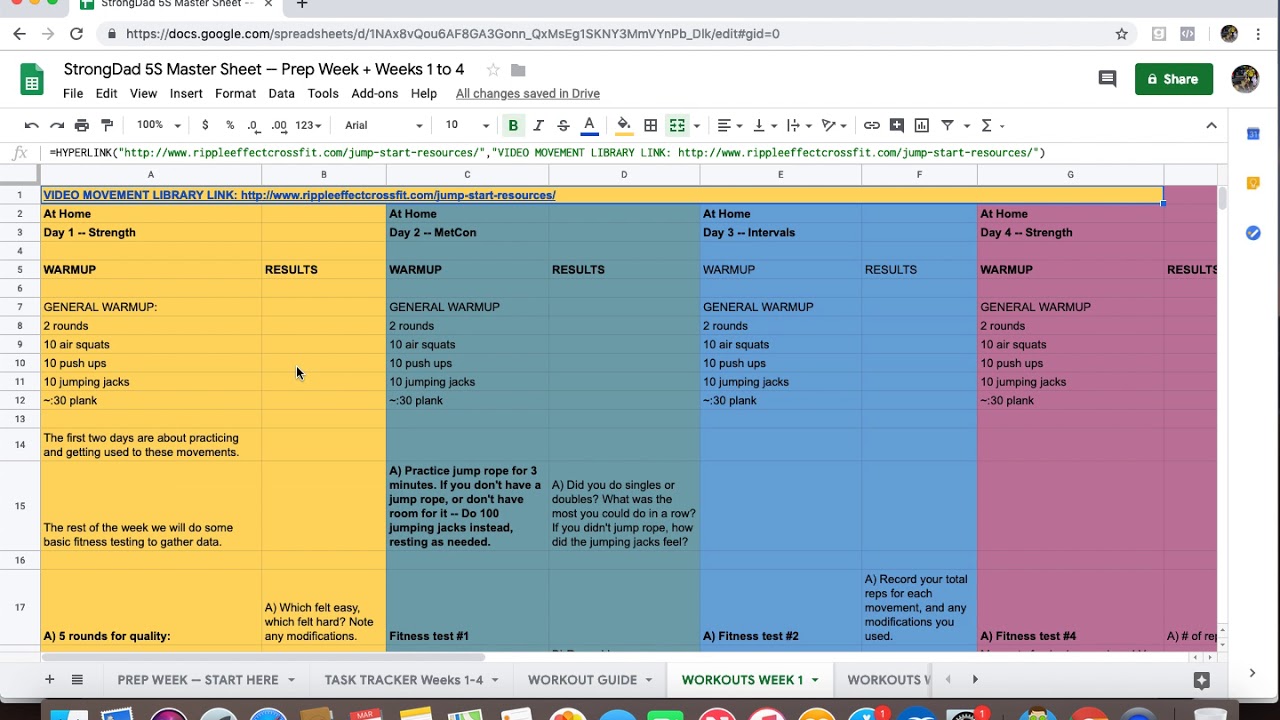Screen dimensions: 1280x720
Task: Star this spreadsheet document
Action: coord(493,70)
